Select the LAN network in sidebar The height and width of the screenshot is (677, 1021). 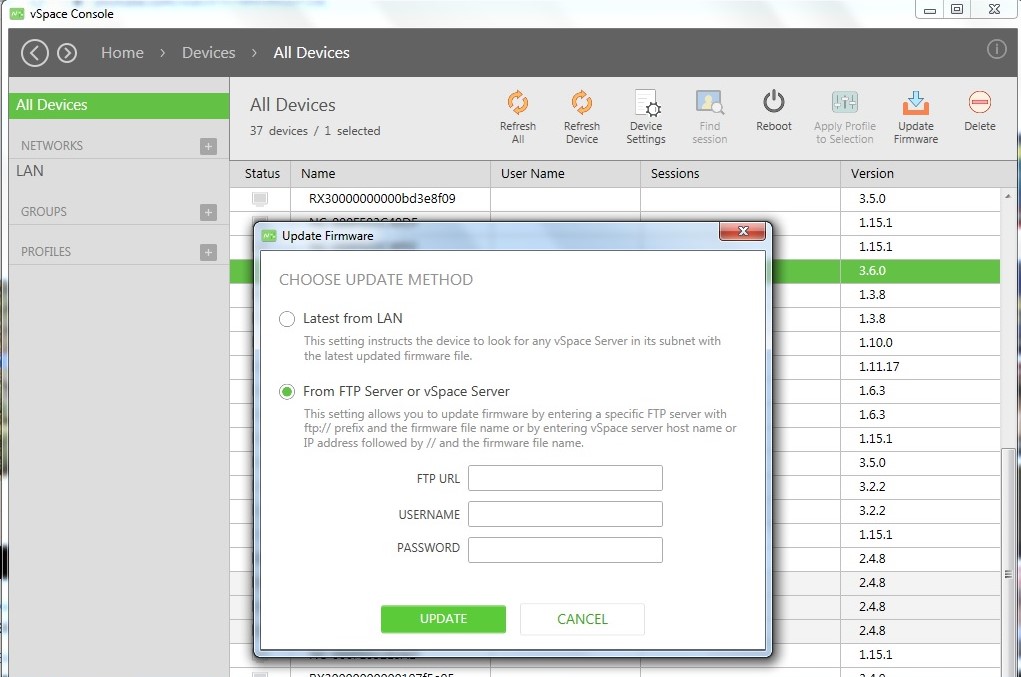pyautogui.click(x=30, y=171)
